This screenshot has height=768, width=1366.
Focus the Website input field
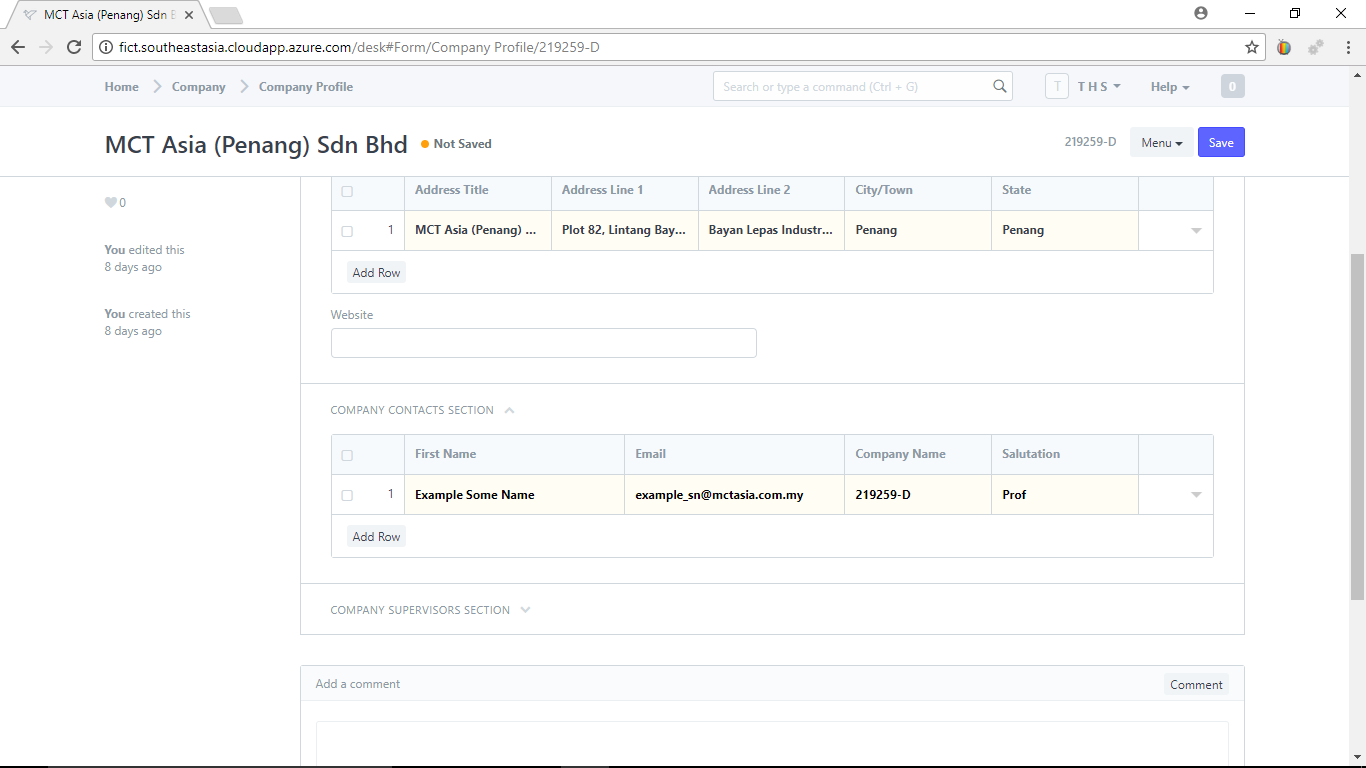(544, 343)
